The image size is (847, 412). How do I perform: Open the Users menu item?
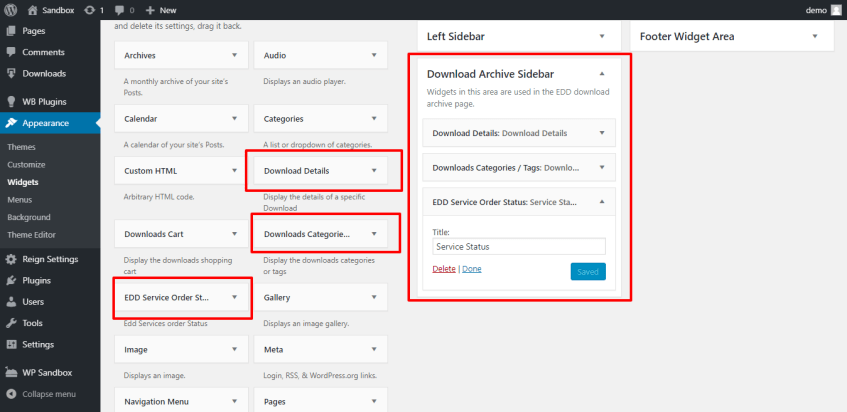[x=33, y=302]
